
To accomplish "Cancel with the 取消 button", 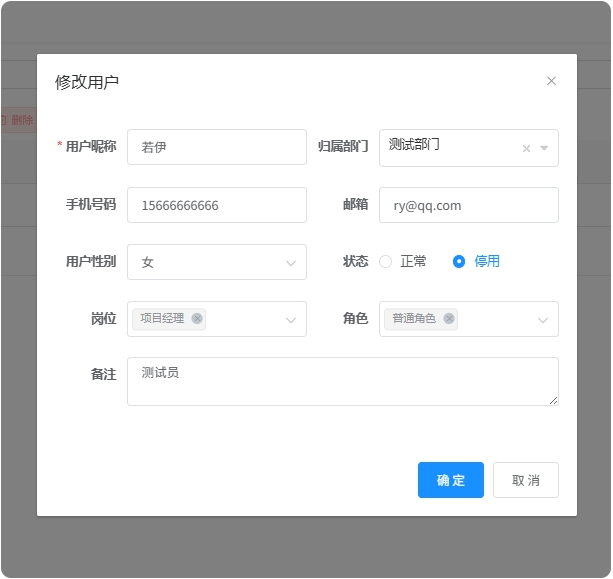I will tap(526, 480).
